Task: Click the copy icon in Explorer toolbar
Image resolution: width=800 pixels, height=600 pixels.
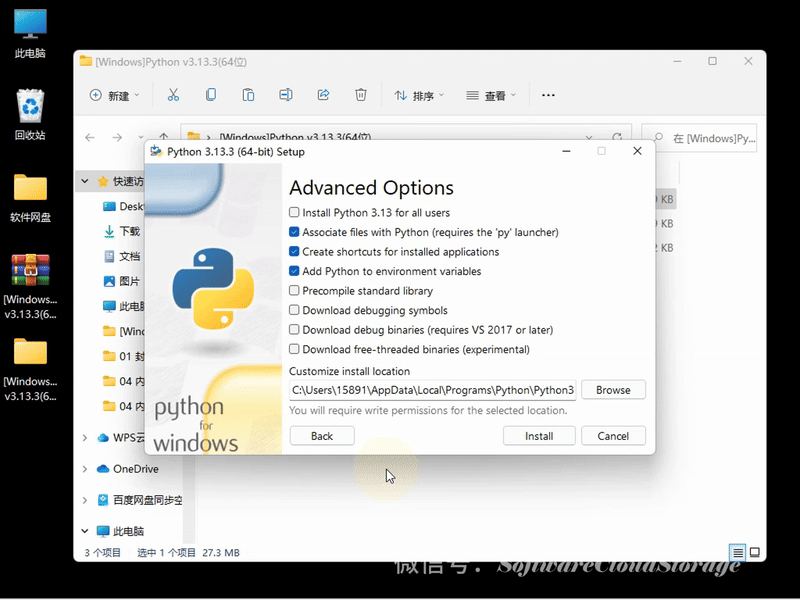Action: tap(210, 95)
